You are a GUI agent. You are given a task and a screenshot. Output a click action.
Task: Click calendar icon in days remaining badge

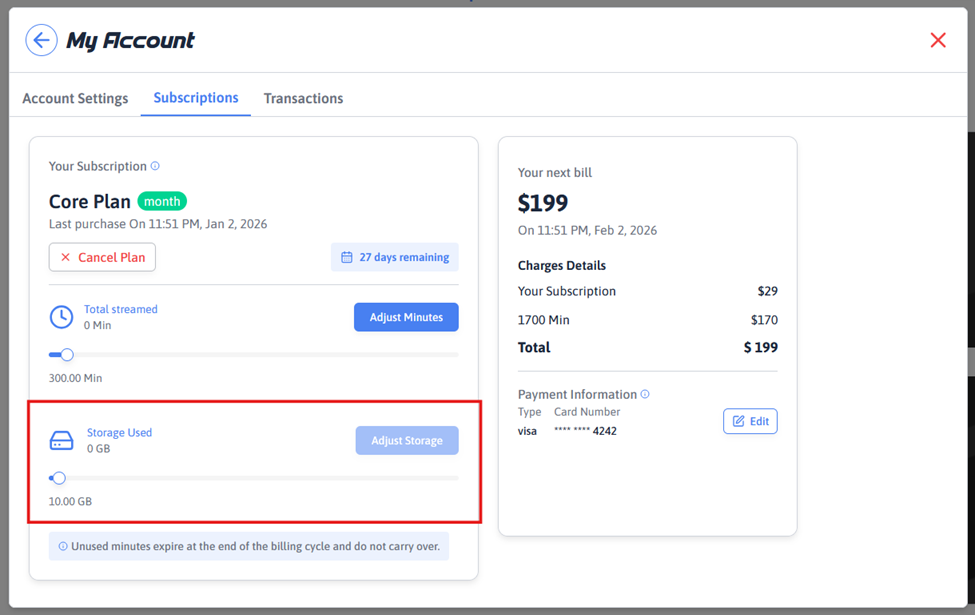tap(347, 257)
